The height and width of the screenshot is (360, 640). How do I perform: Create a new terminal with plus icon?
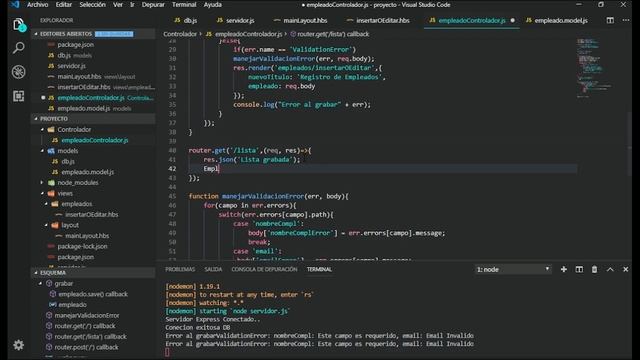[x=564, y=269]
